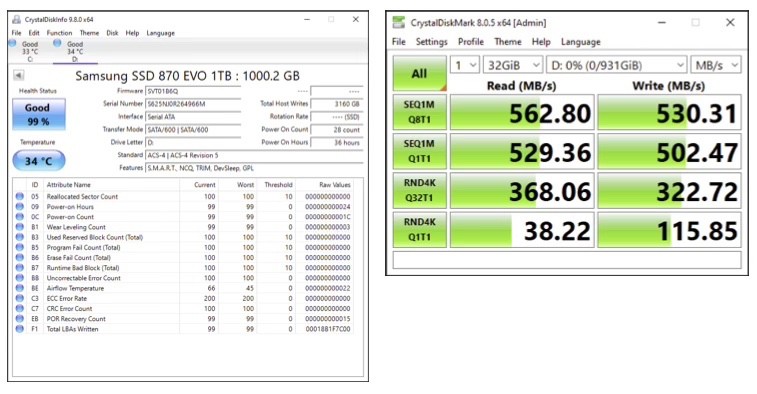Click the 115.85 RND4K Q1T1 write result

click(x=669, y=230)
